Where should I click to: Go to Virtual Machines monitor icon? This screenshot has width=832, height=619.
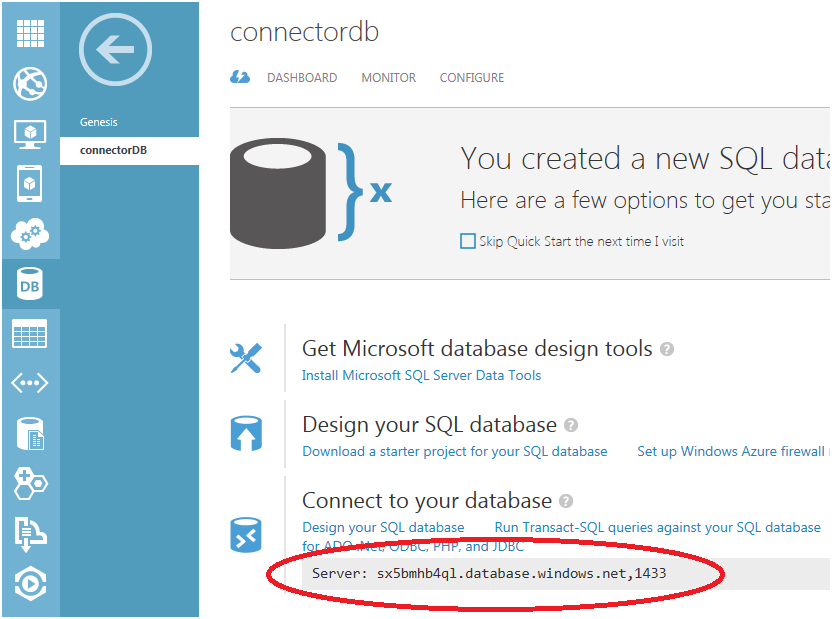[30, 134]
